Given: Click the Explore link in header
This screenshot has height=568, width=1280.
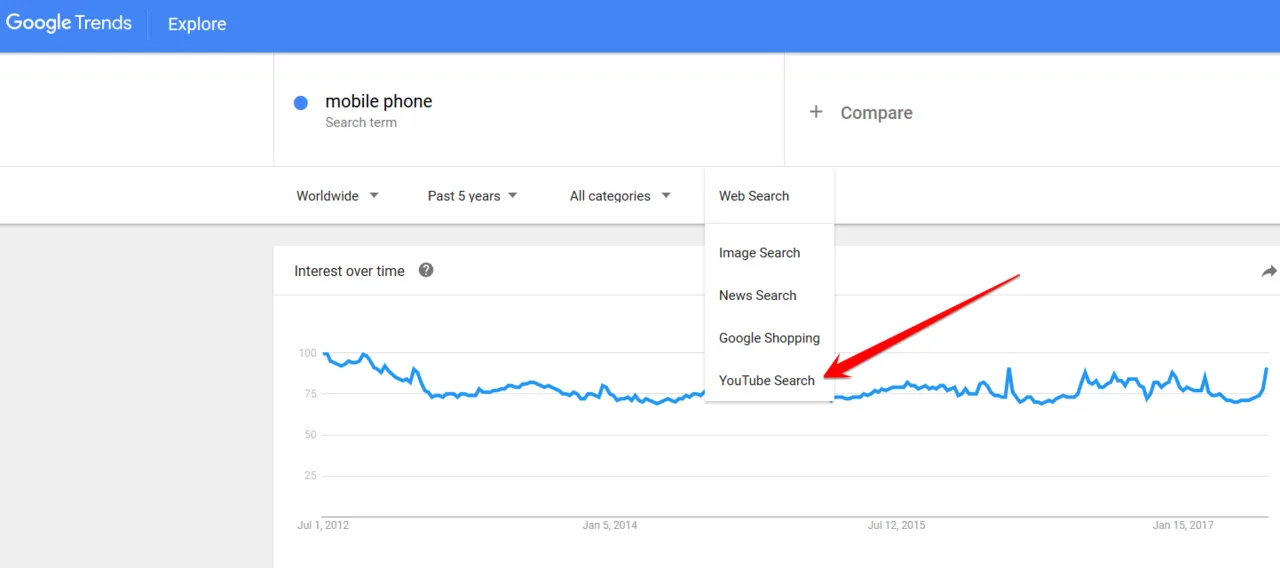Looking at the screenshot, I should point(197,24).
